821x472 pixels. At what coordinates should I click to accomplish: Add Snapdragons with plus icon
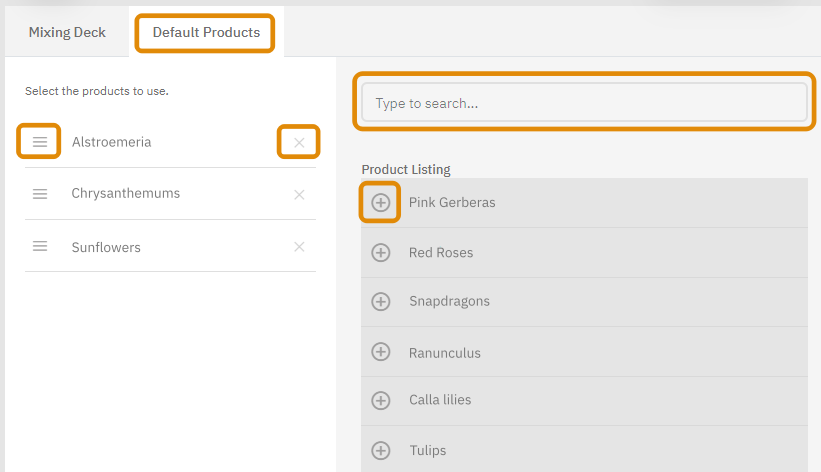[x=381, y=301]
